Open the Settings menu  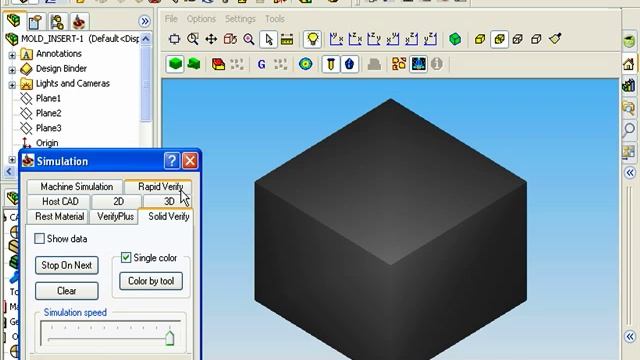click(240, 19)
